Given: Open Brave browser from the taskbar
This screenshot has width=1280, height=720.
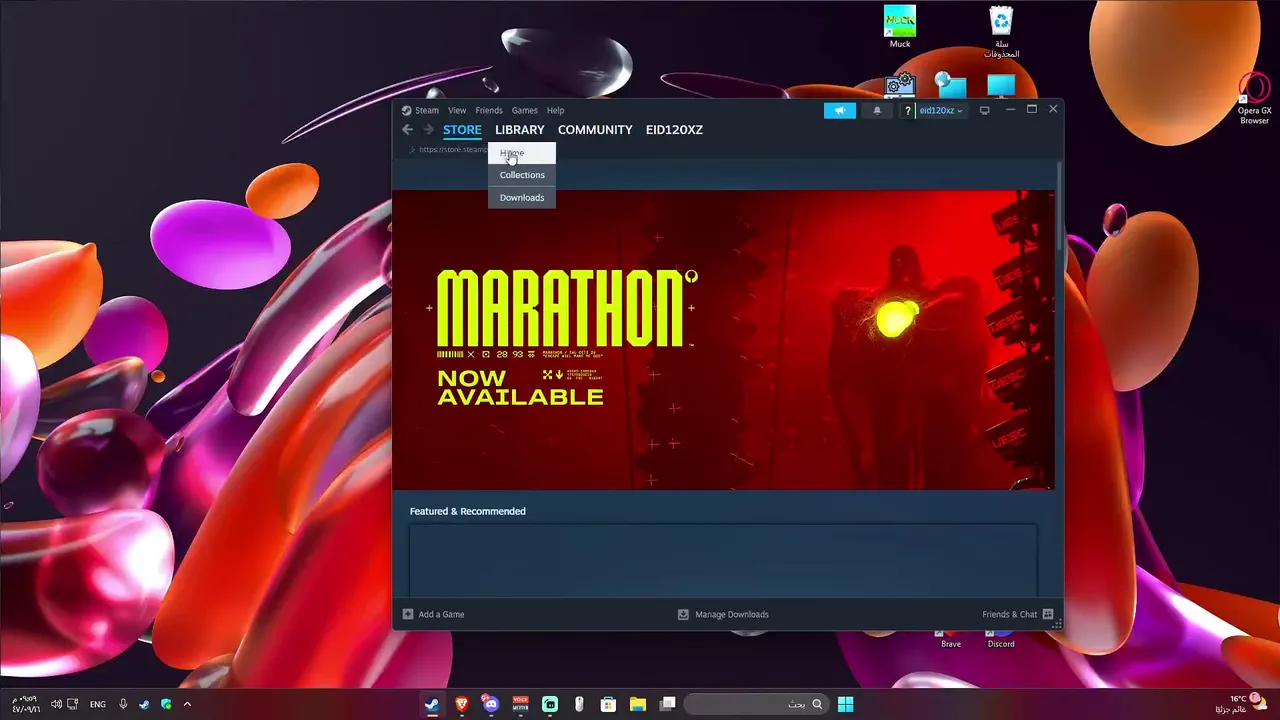Looking at the screenshot, I should point(461,704).
